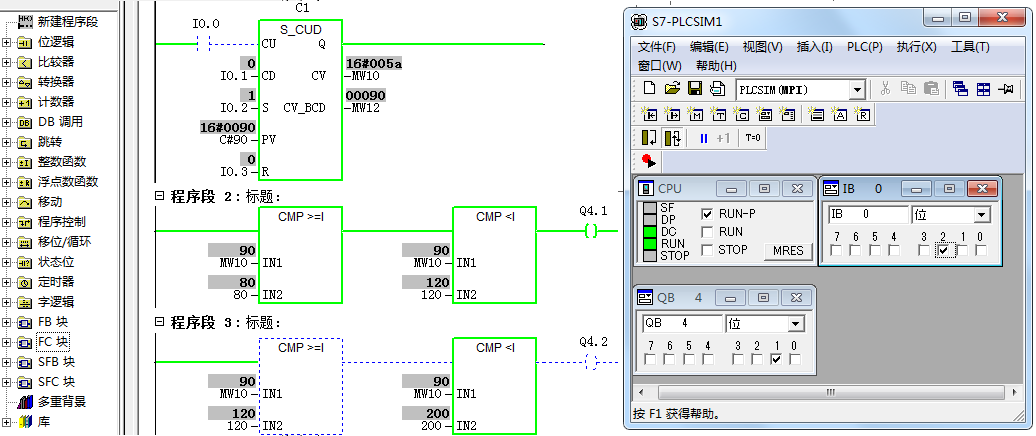Toggle bit 0 checkbox in IB 0

tap(980, 250)
